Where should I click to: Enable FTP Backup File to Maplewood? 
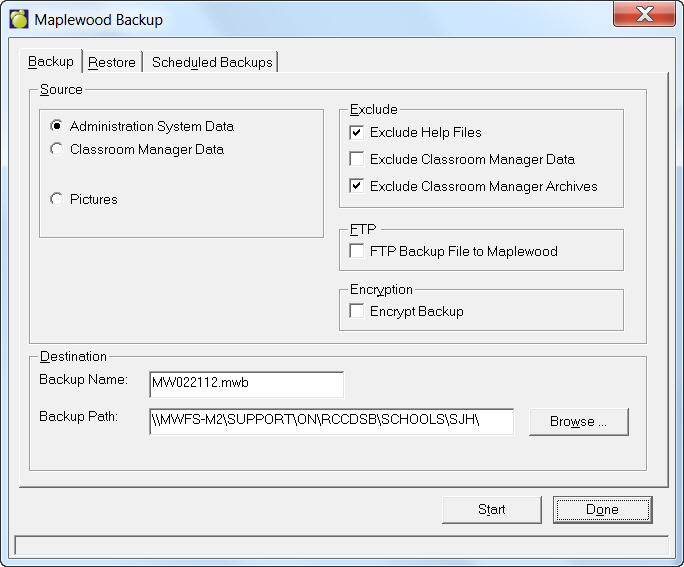coord(357,252)
